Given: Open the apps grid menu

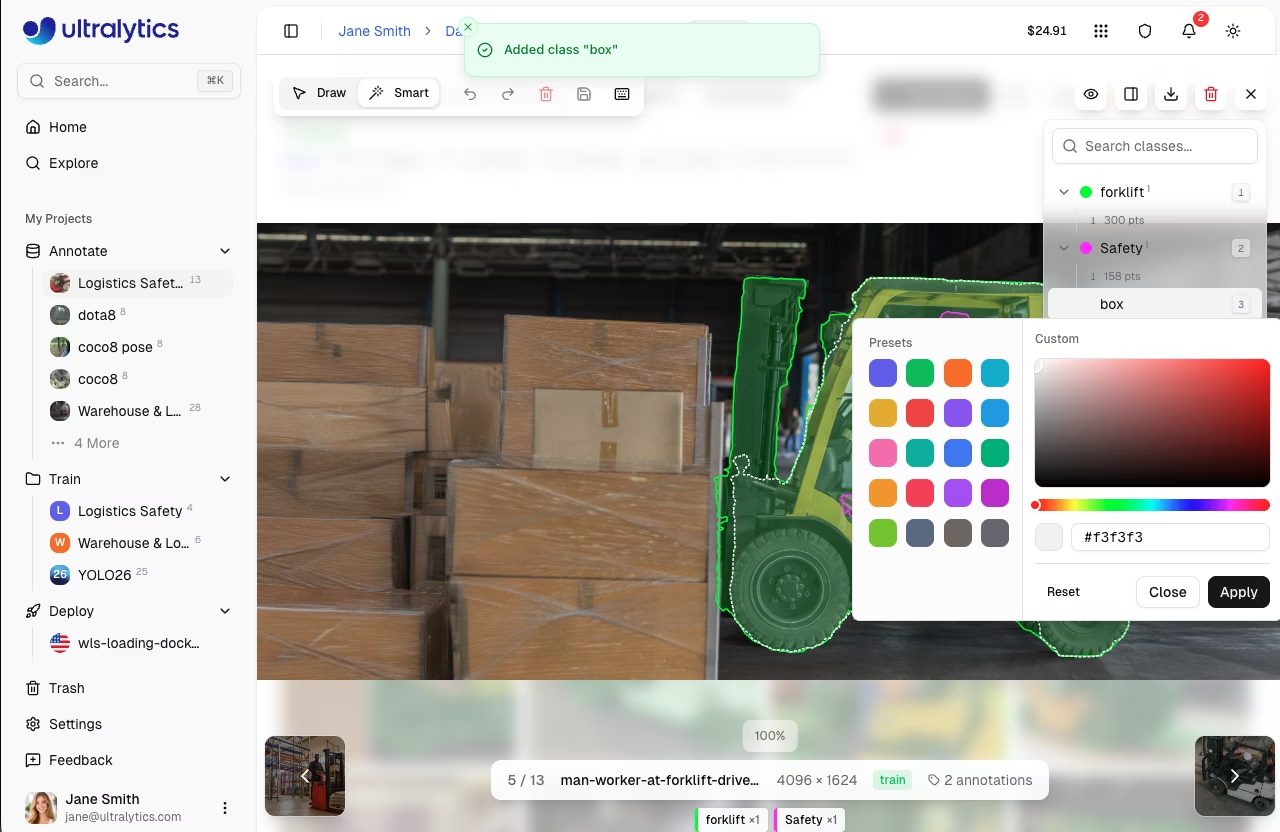Looking at the screenshot, I should (1101, 31).
